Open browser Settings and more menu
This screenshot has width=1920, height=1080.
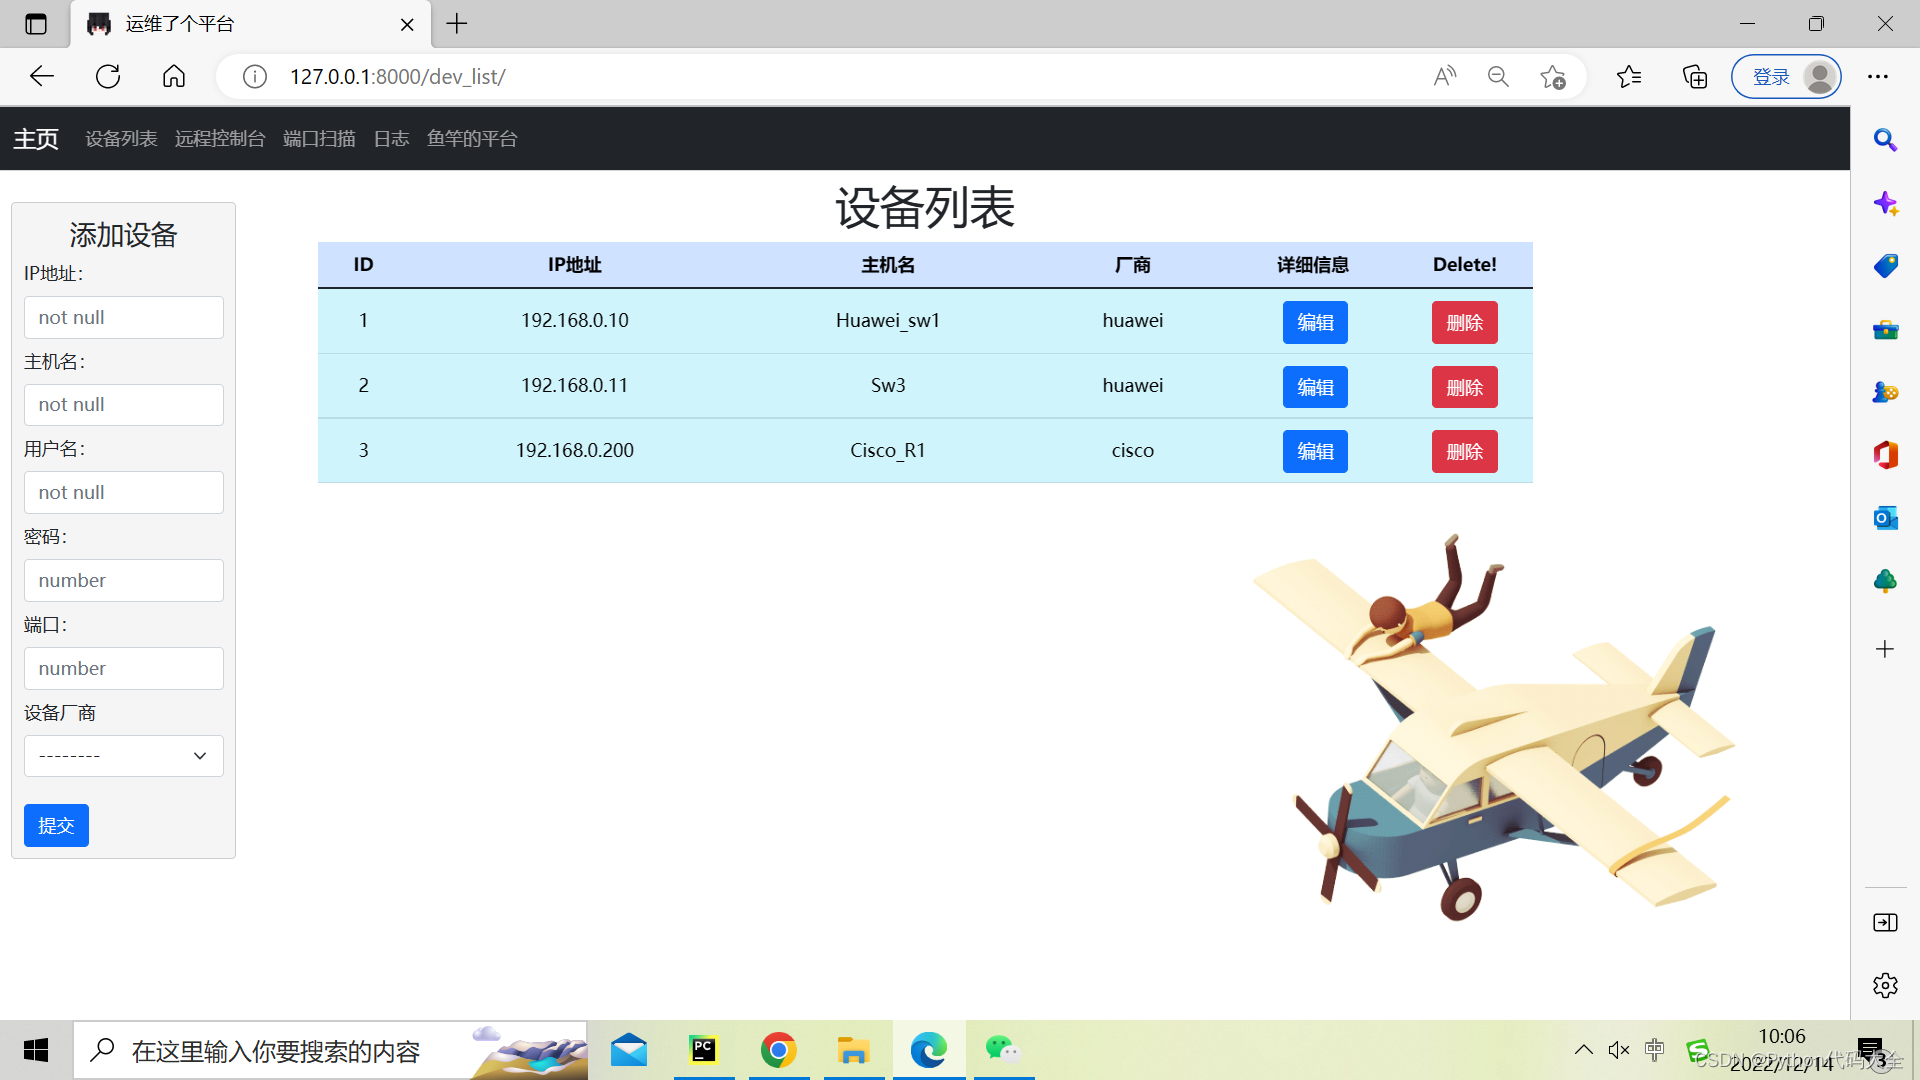coord(1878,77)
